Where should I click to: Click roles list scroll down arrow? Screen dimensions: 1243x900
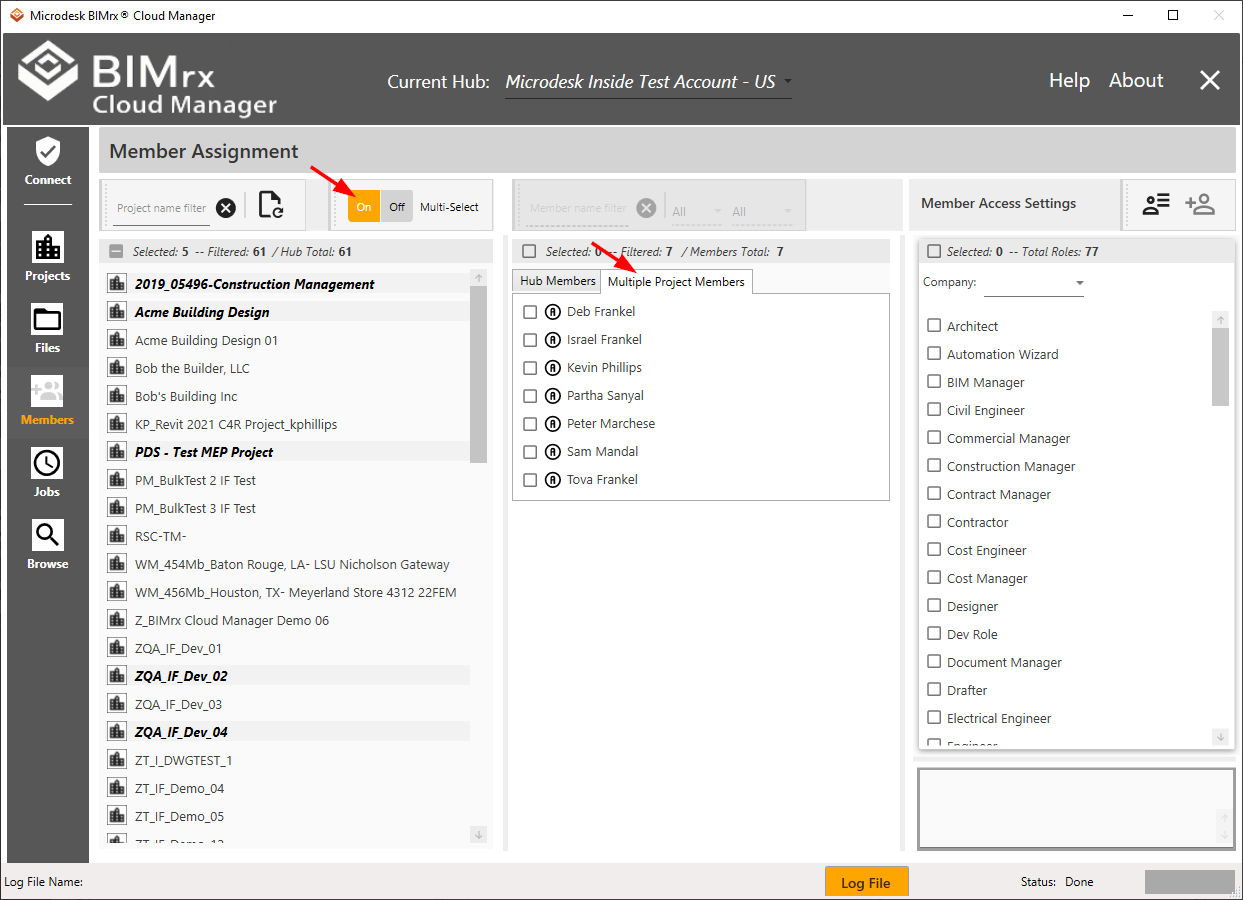click(1220, 736)
